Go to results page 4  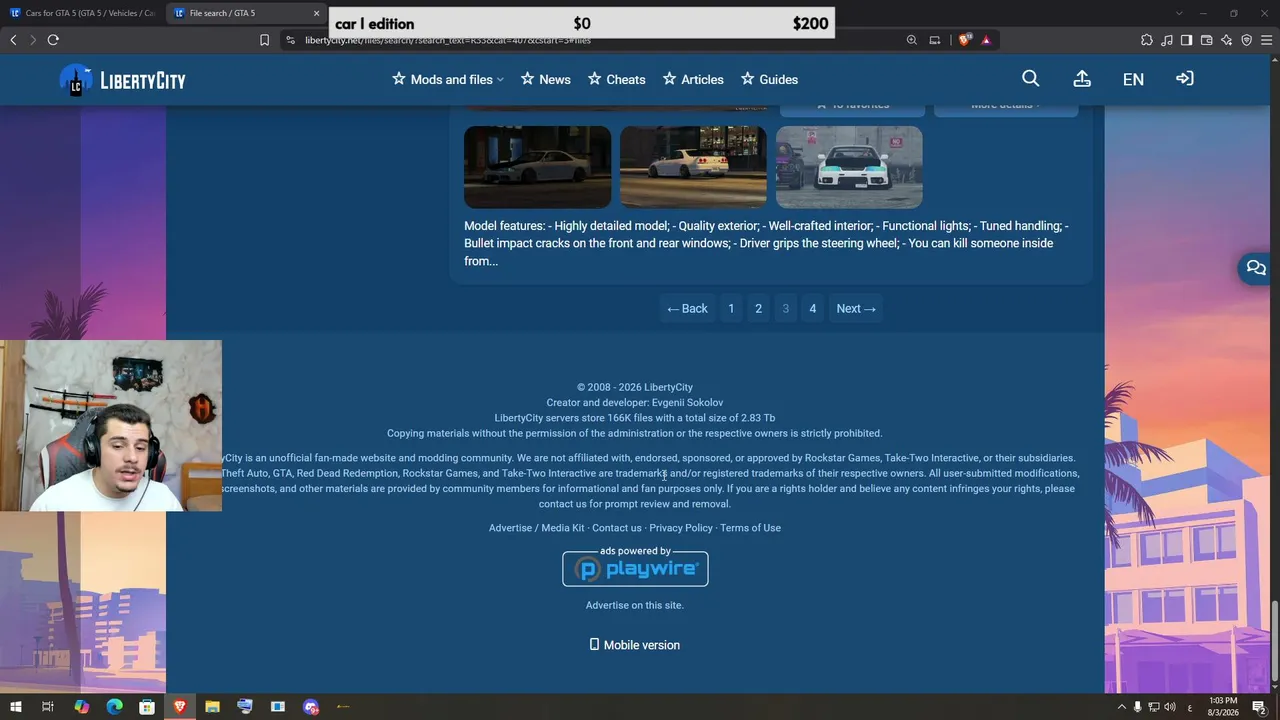coord(812,309)
